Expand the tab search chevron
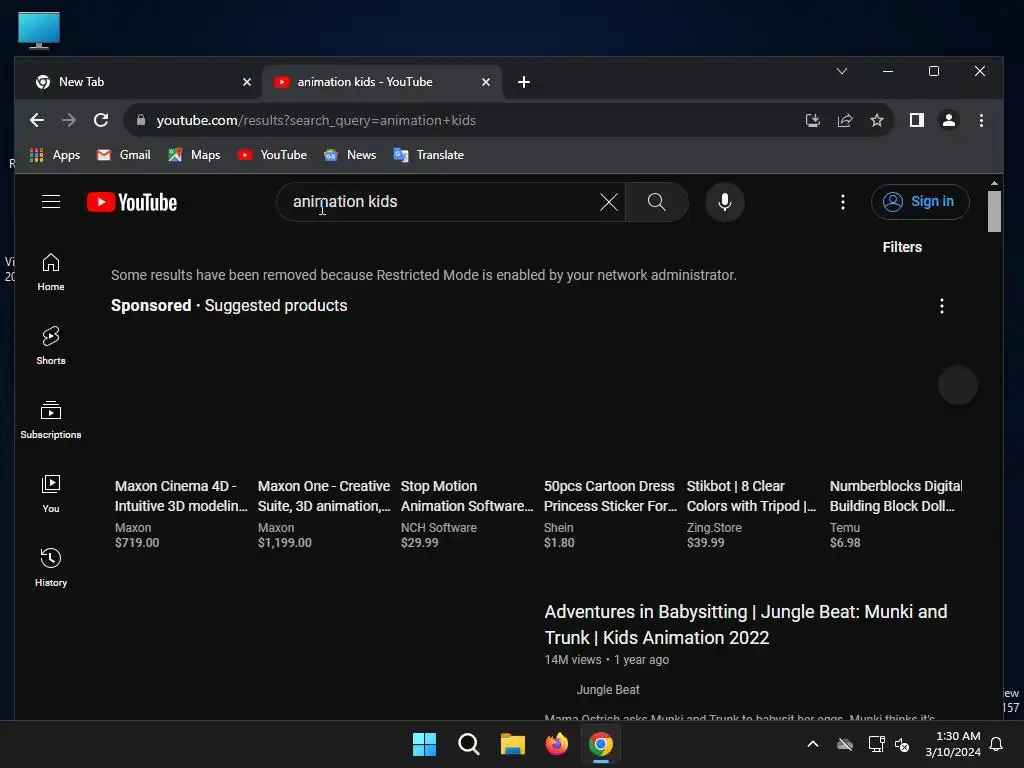 [x=842, y=71]
